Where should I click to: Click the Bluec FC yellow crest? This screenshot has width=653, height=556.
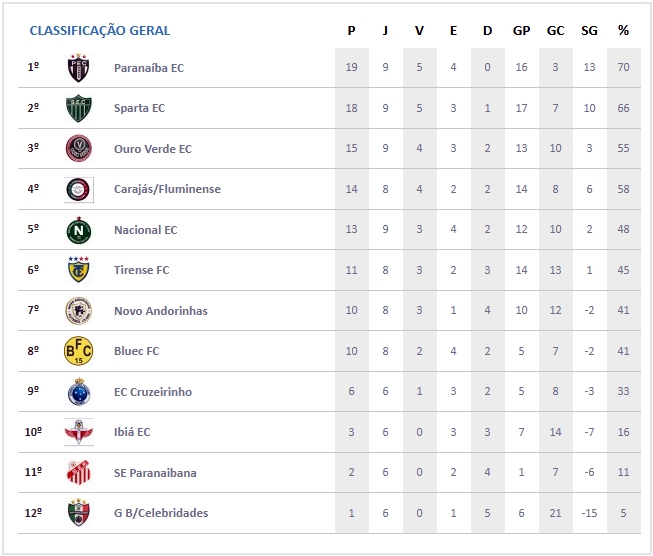(79, 351)
